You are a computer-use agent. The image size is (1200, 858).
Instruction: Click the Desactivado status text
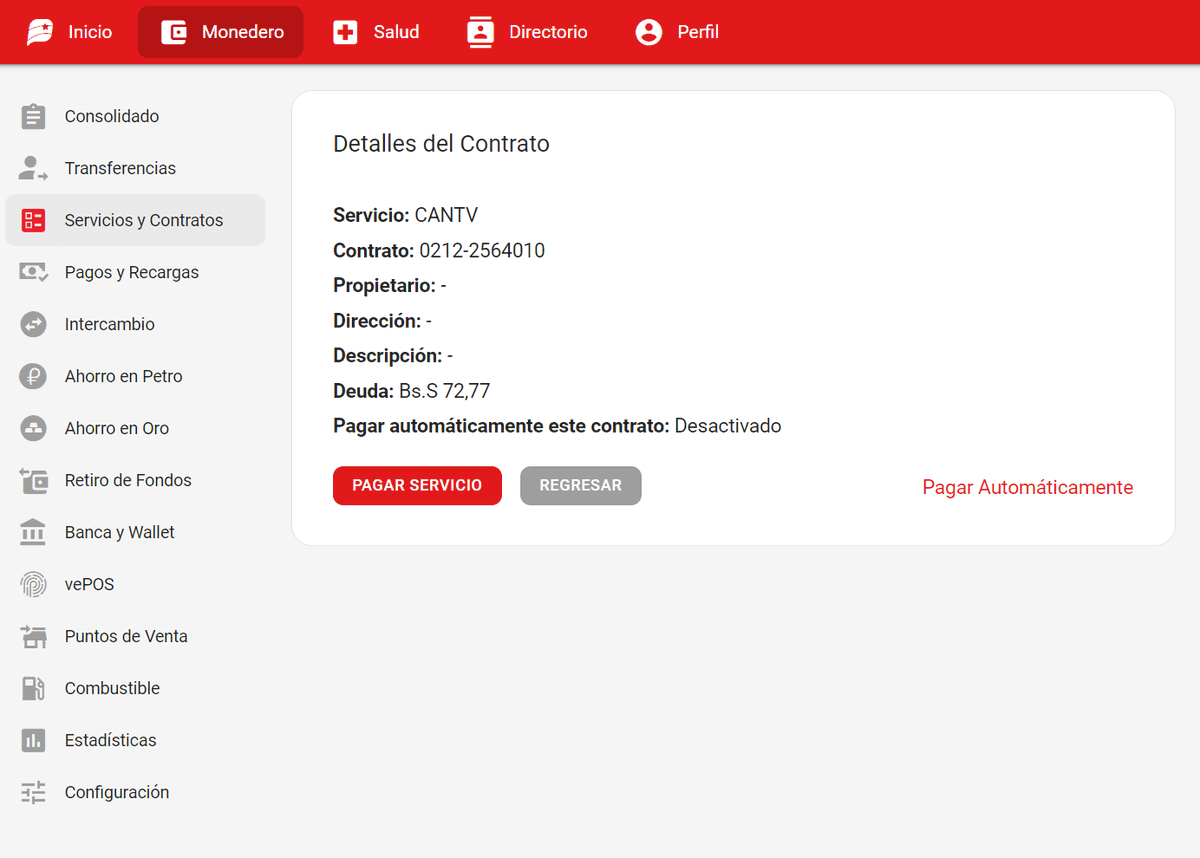pos(728,426)
